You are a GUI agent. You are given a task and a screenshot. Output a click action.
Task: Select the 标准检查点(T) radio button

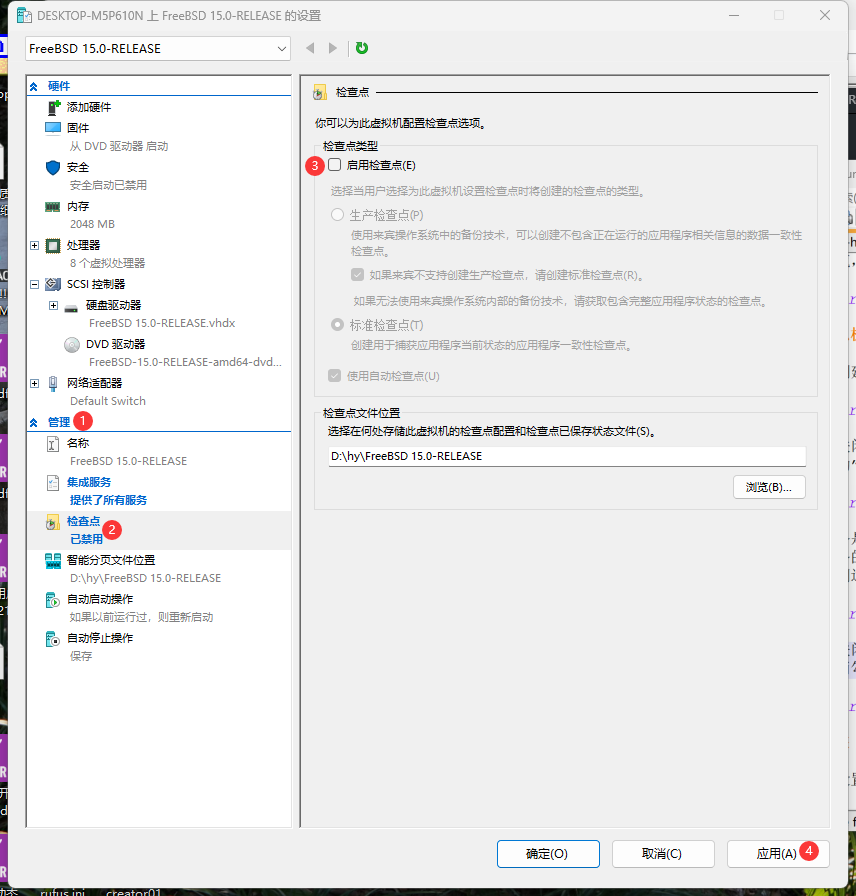337,325
